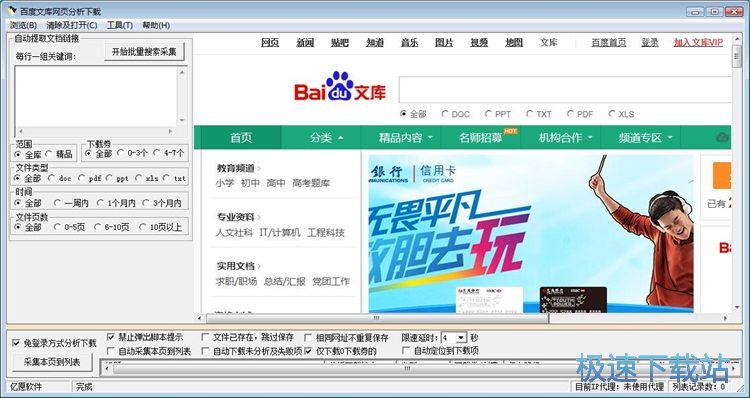Click the Baidu Wenku search input box
This screenshot has width=750, height=398.
click(x=565, y=89)
